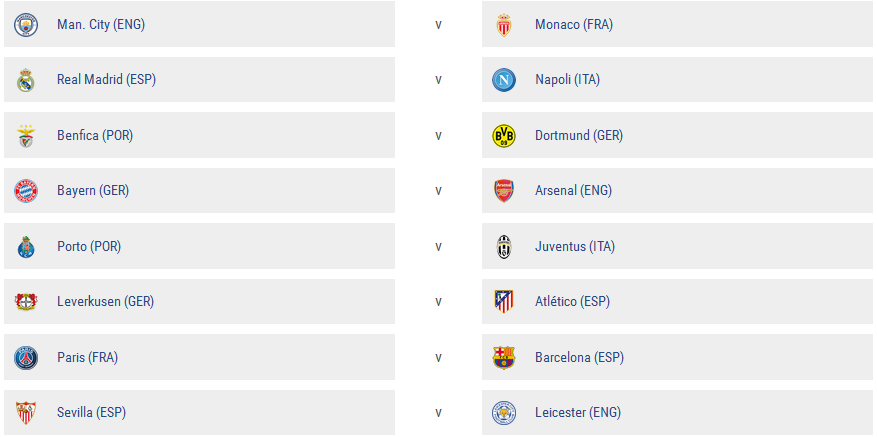The image size is (877, 437).
Task: Click the Real Madrid club crest
Action: (26, 80)
